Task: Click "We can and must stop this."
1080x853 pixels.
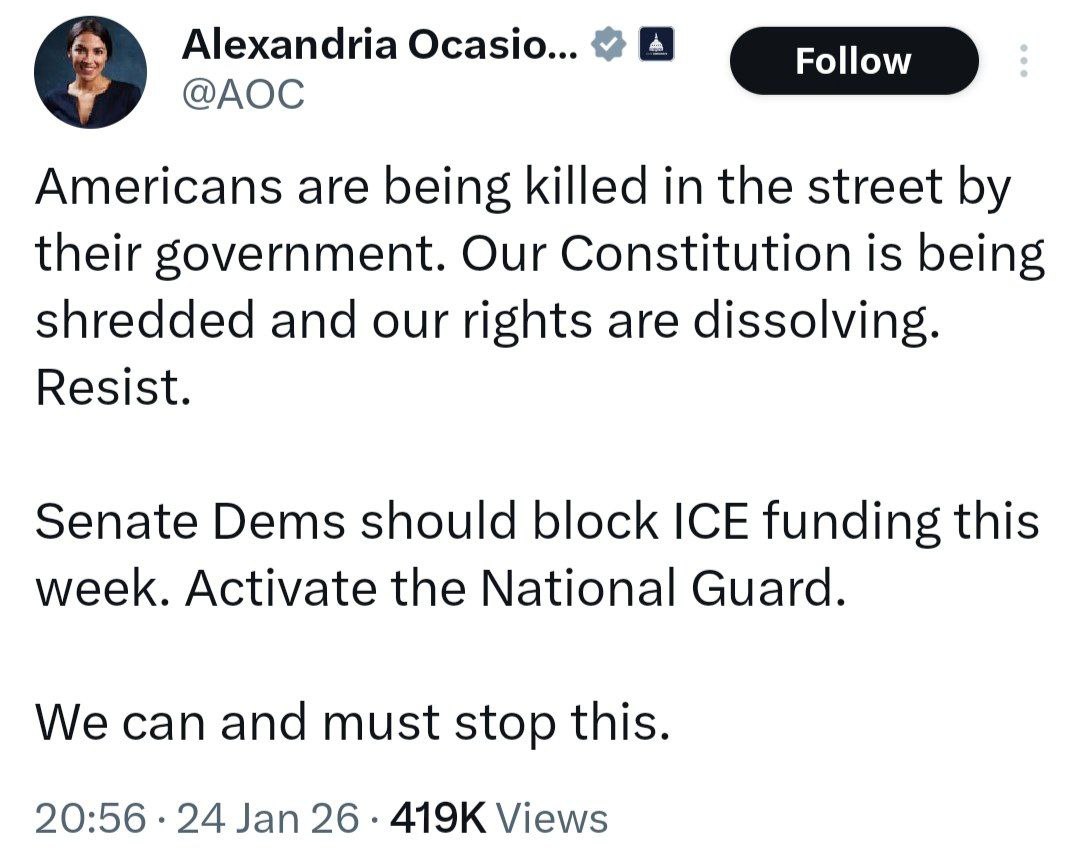Action: click(x=352, y=722)
